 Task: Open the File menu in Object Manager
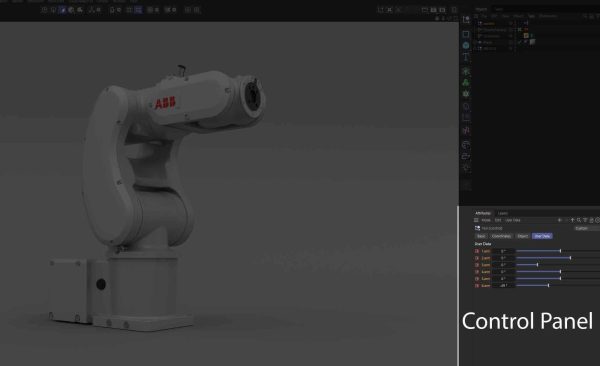click(x=484, y=16)
